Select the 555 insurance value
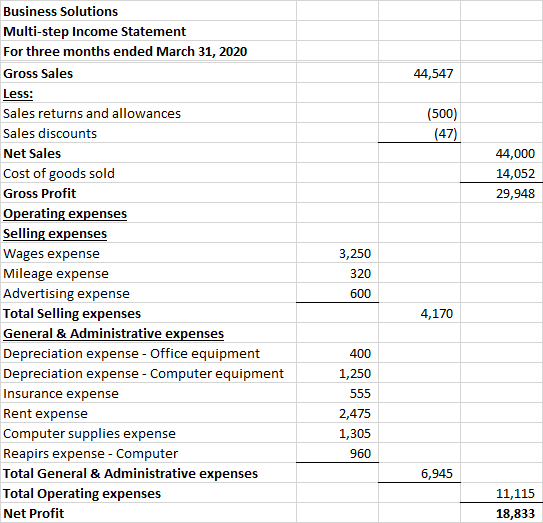Viewport: 543px width, 523px height. pos(360,394)
